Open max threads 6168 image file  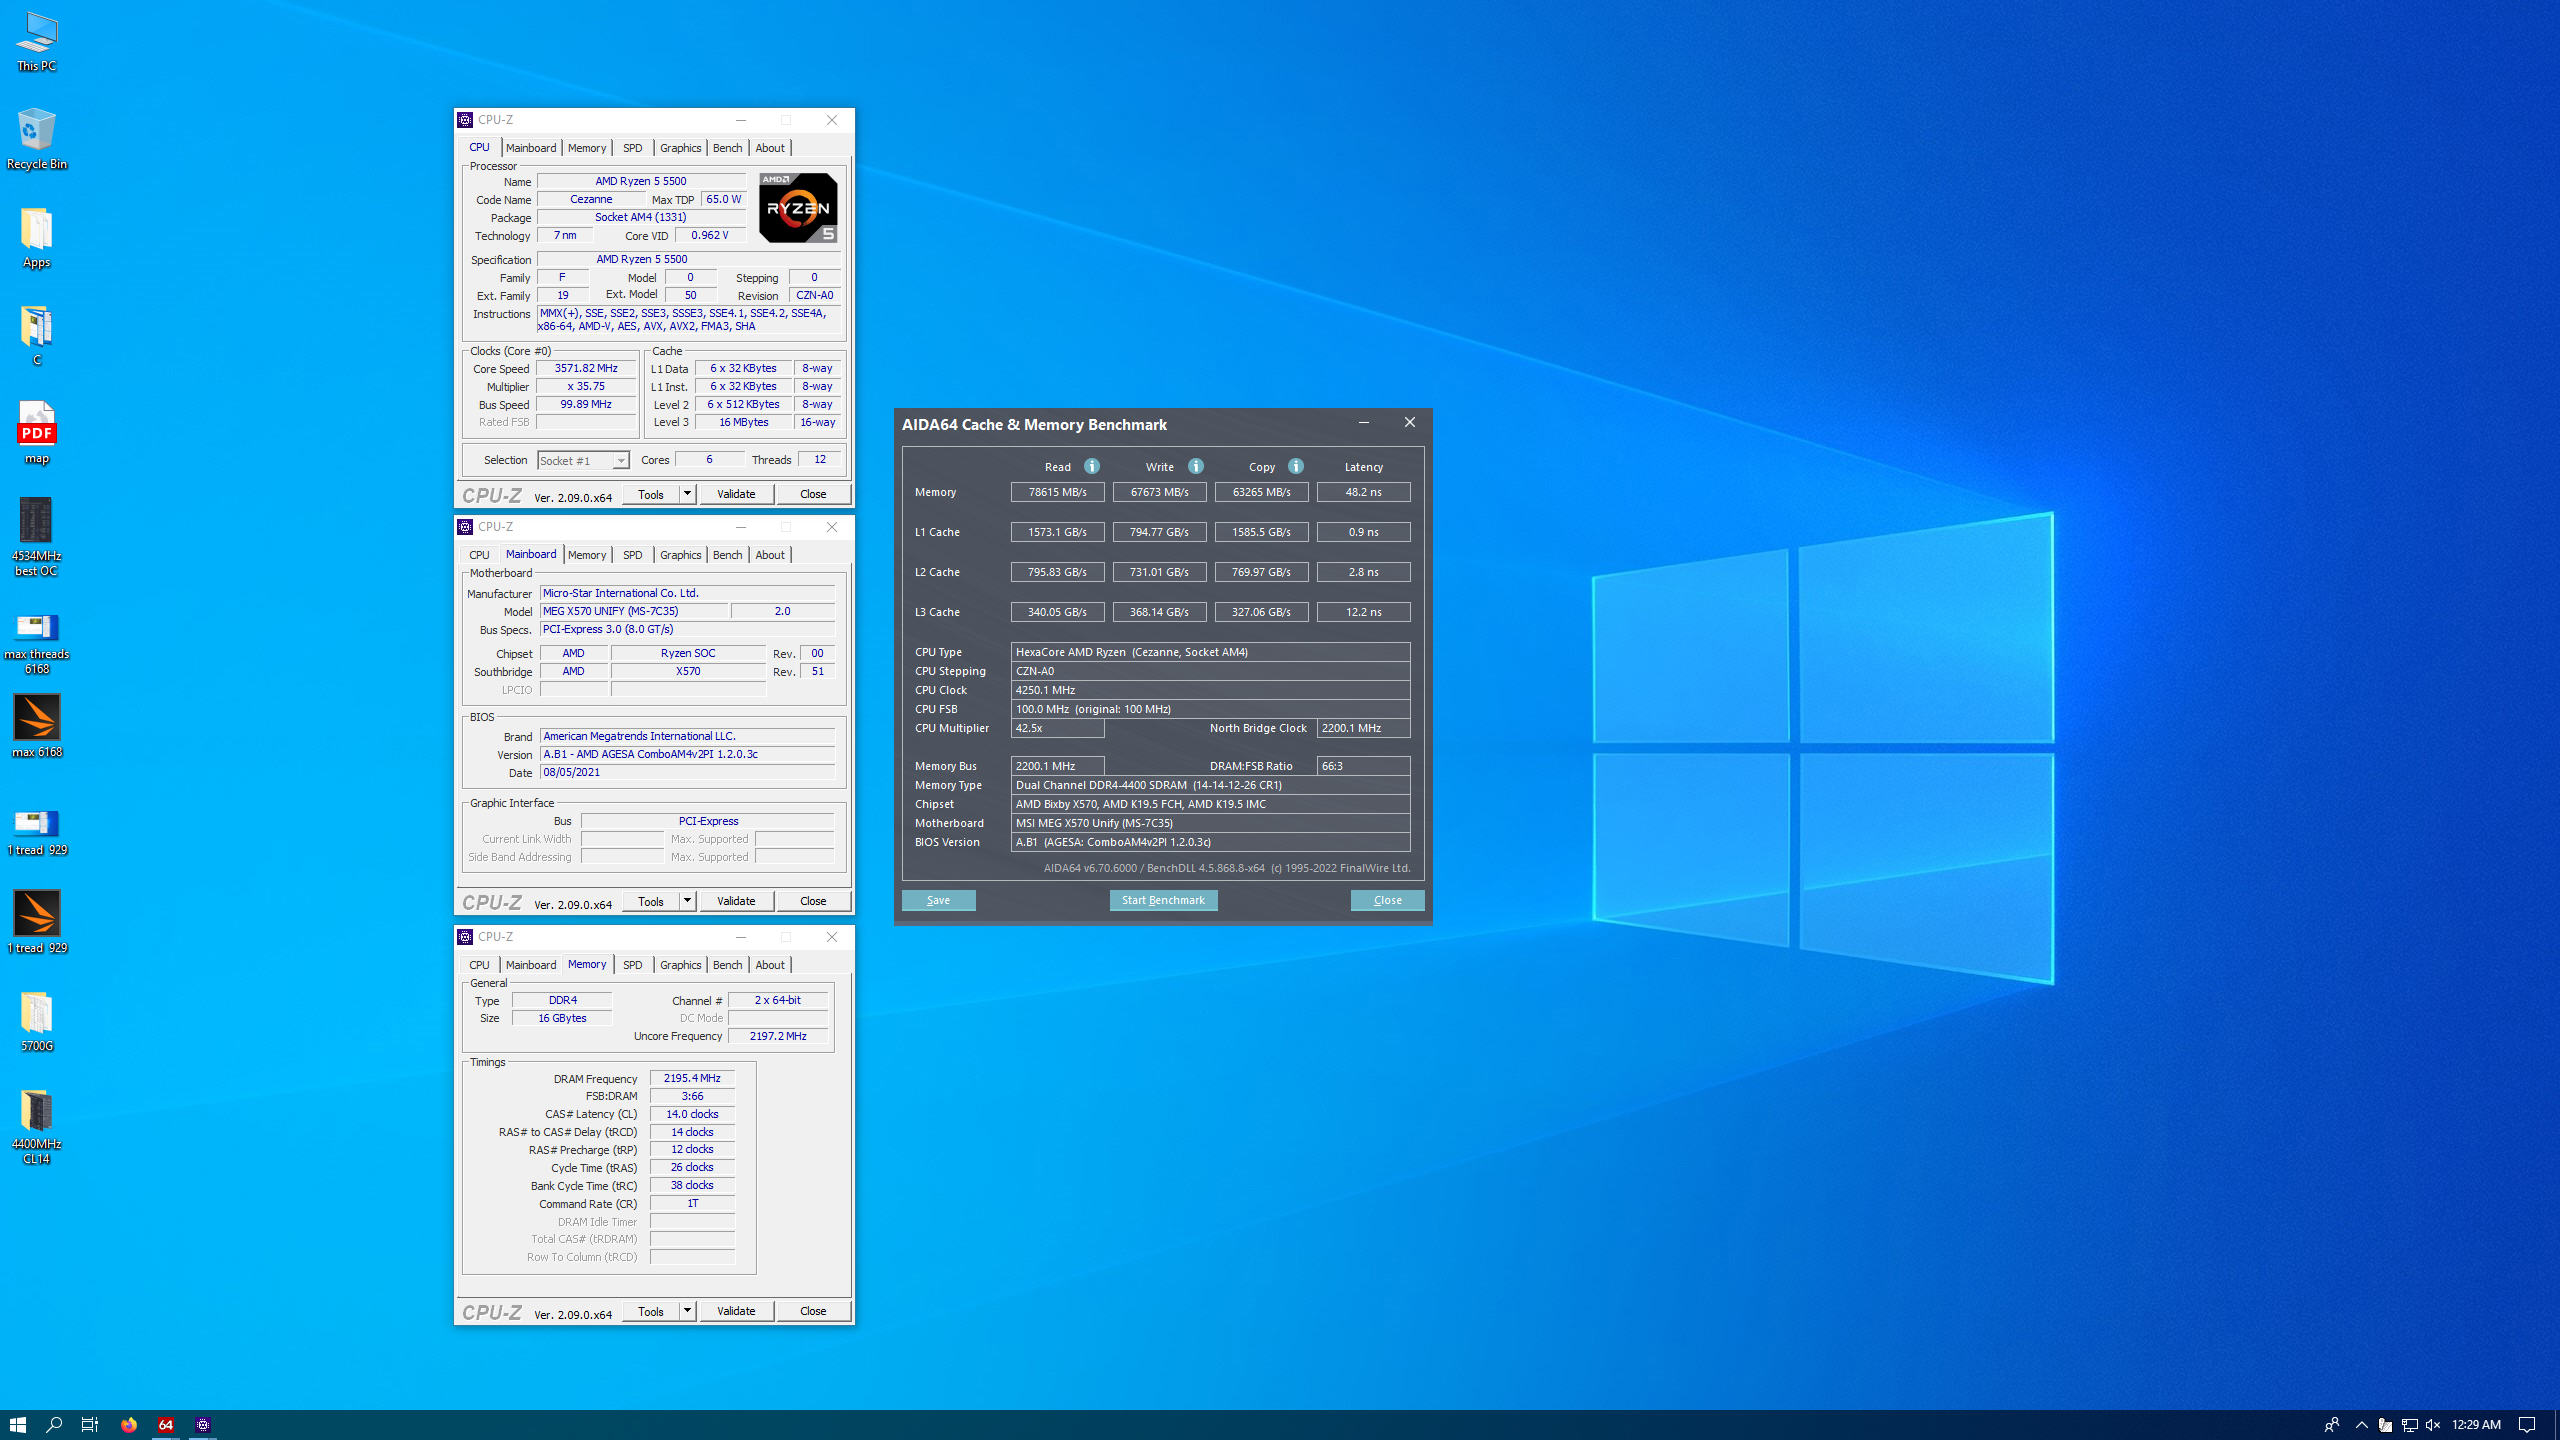click(x=36, y=644)
